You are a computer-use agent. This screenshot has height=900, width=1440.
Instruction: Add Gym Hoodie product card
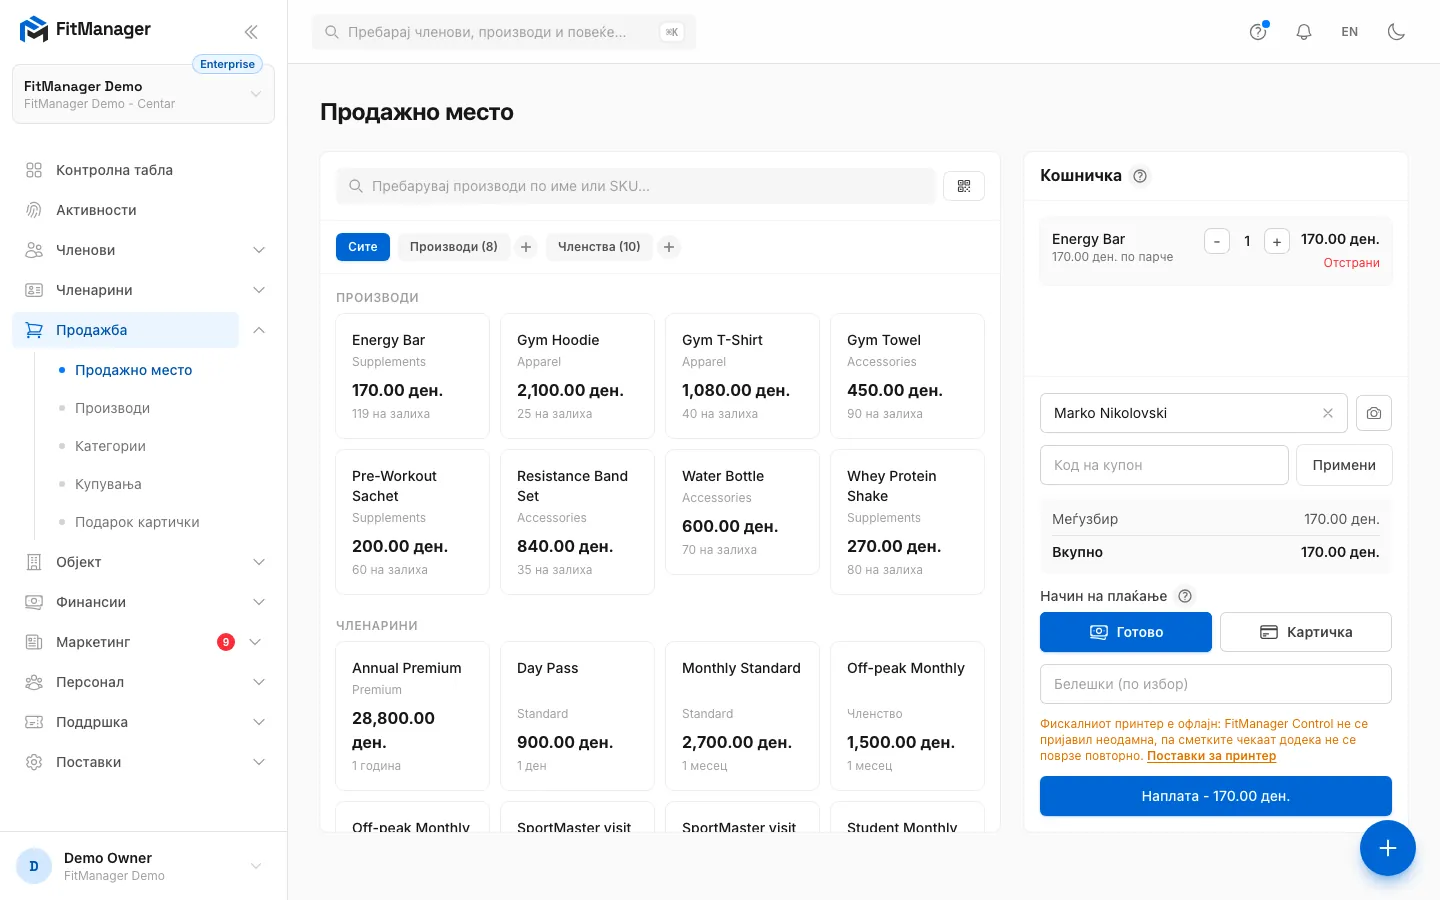pyautogui.click(x=577, y=376)
